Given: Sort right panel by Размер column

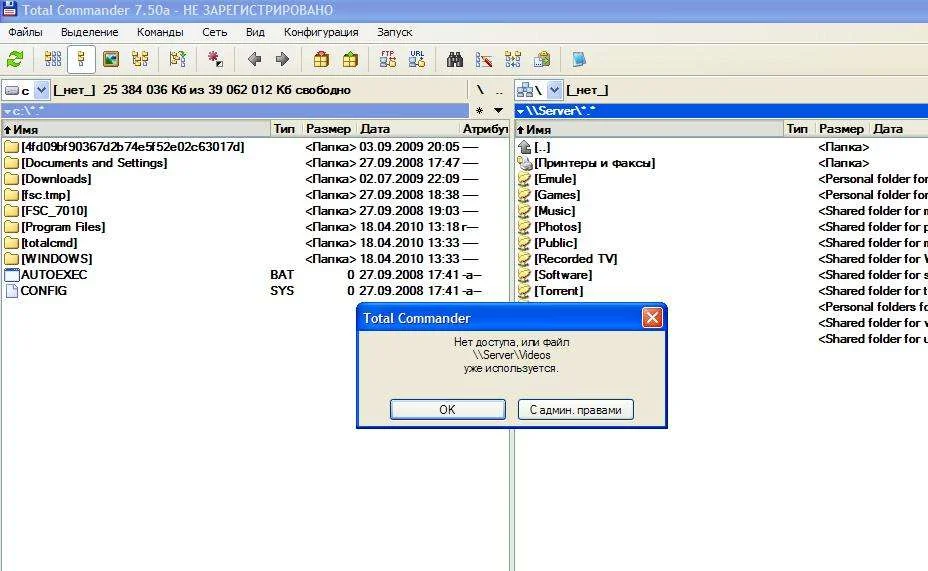Looking at the screenshot, I should 842,129.
